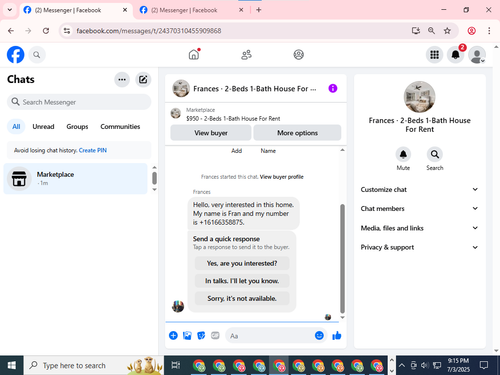The height and width of the screenshot is (375, 500).
Task: Bookmark this page with star icon
Action: pyautogui.click(x=447, y=31)
